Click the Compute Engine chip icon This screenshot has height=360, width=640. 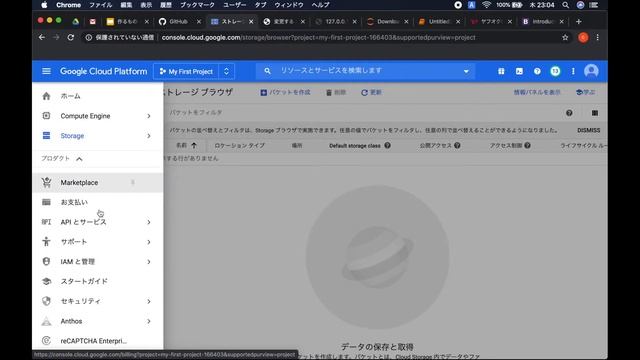(x=46, y=116)
